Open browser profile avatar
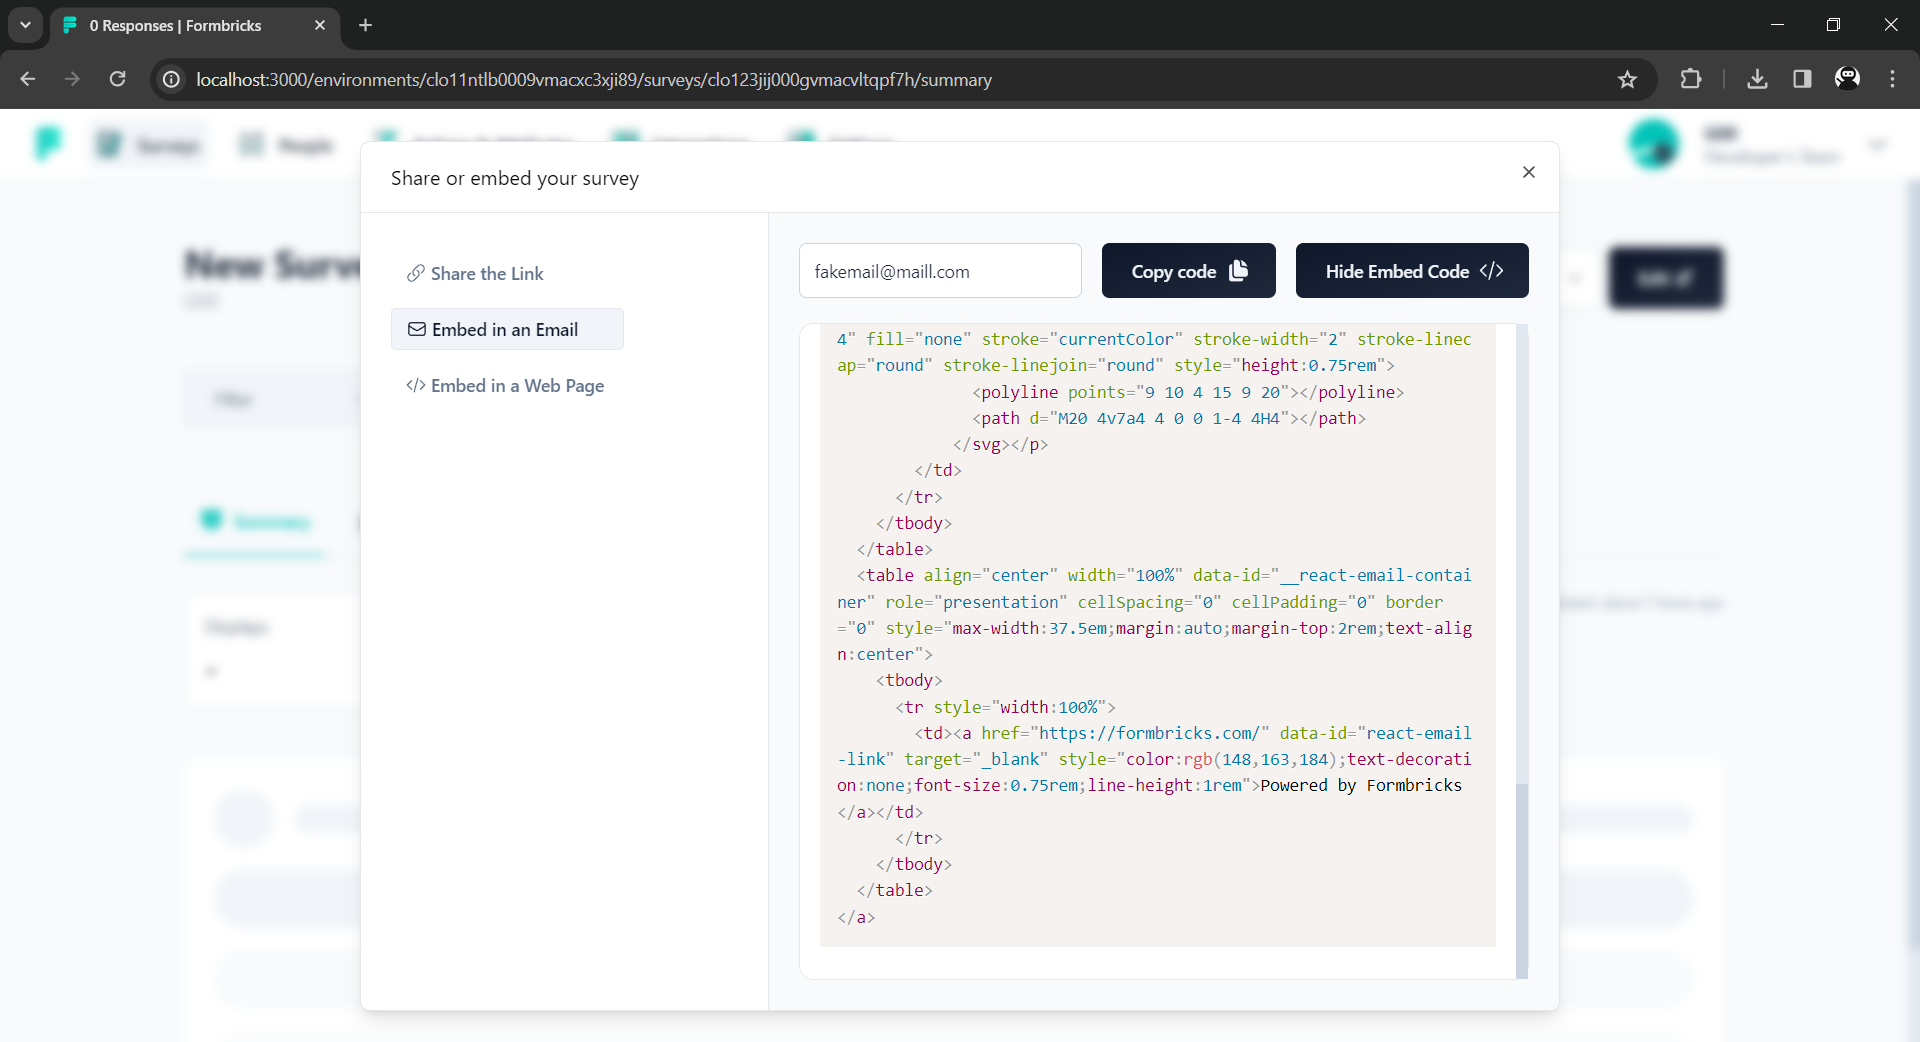Image resolution: width=1920 pixels, height=1042 pixels. 1847,79
